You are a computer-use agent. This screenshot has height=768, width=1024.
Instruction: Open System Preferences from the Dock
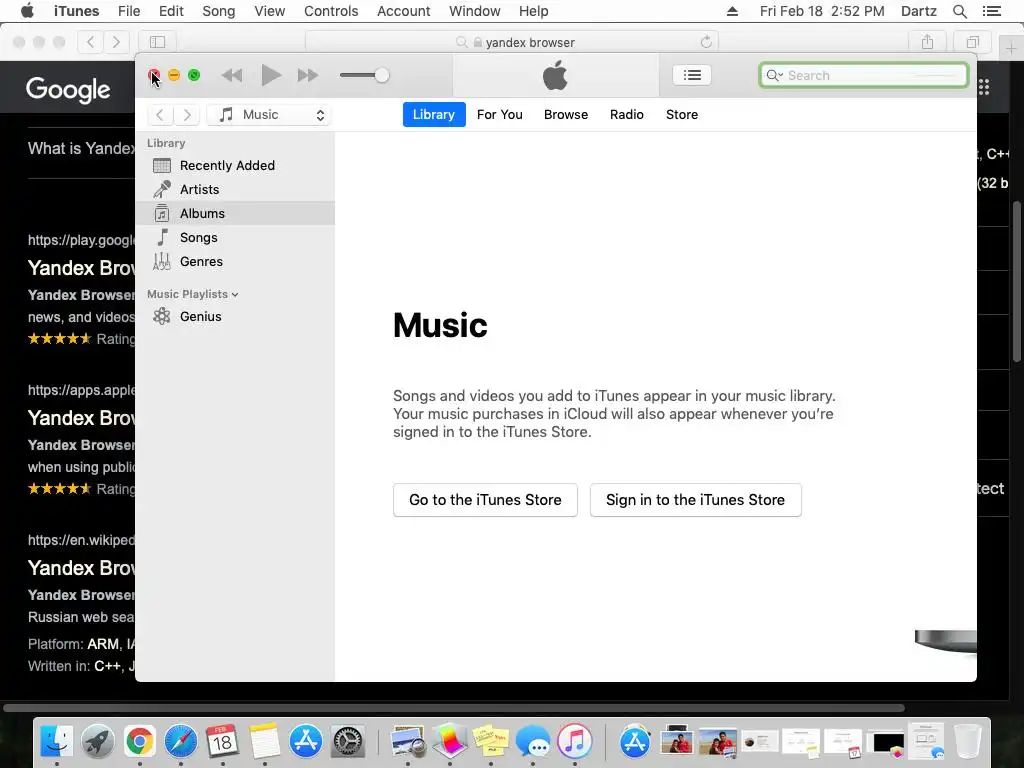pyautogui.click(x=347, y=742)
